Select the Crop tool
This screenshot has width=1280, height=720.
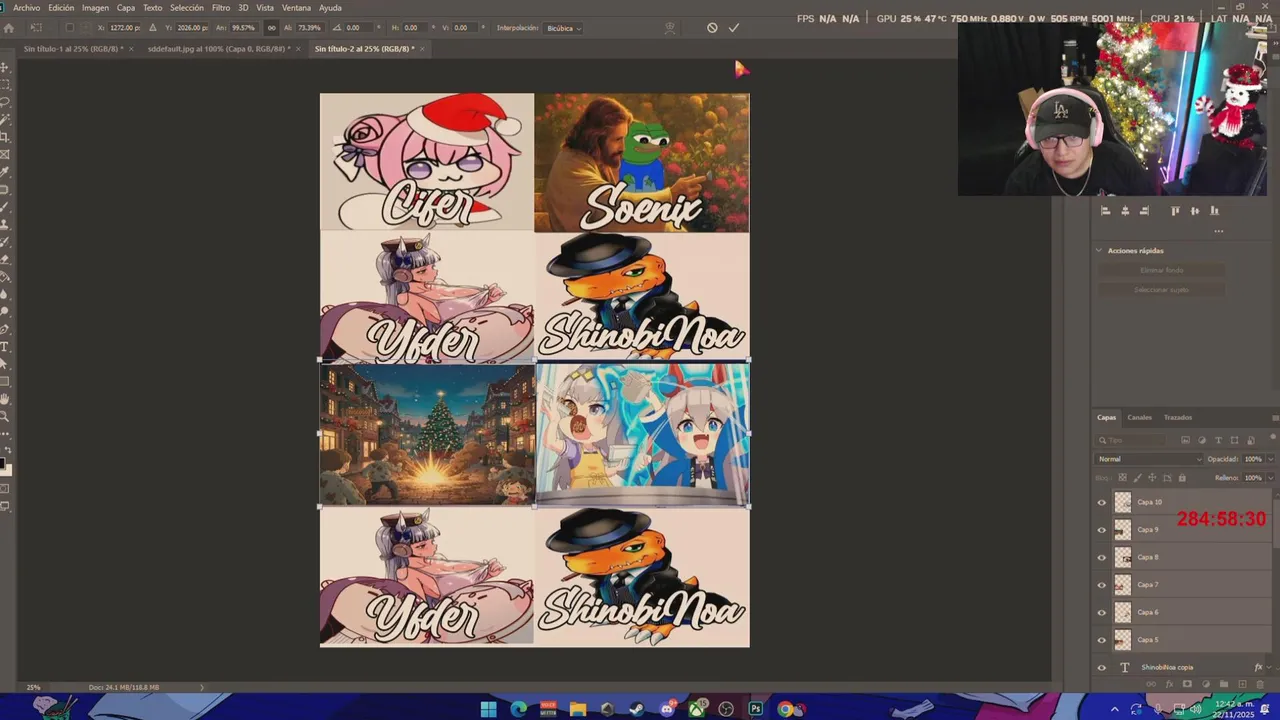6,136
